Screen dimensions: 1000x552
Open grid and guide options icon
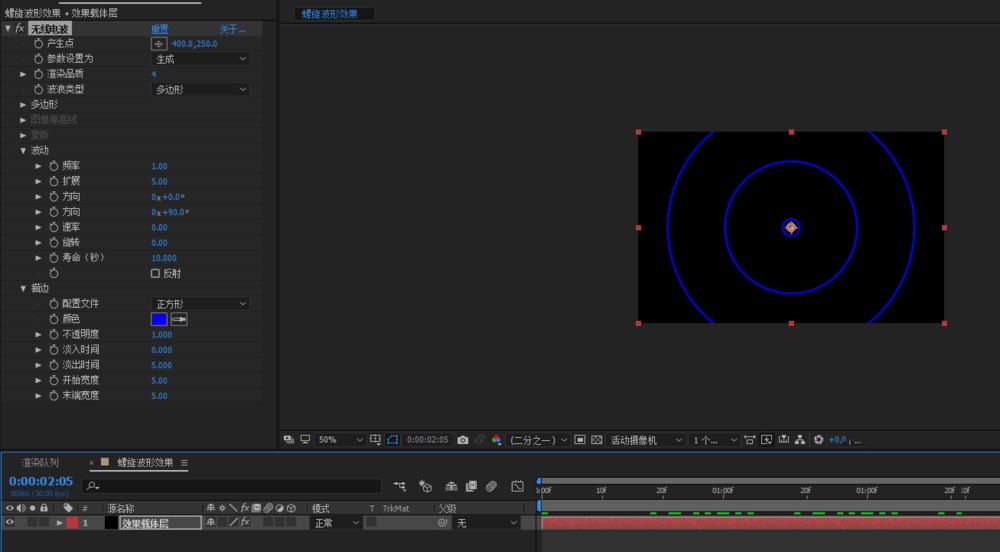[375, 439]
